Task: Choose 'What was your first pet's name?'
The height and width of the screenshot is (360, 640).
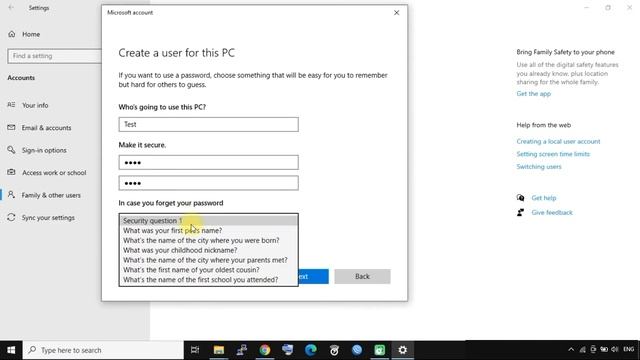Action: (209, 231)
